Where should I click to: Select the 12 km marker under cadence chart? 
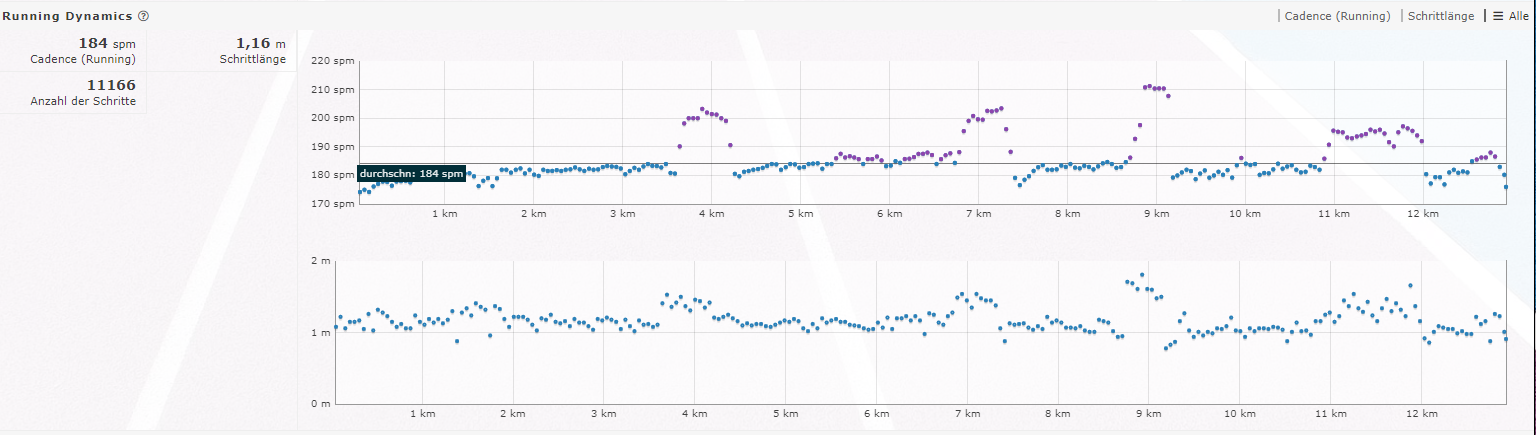1422,214
